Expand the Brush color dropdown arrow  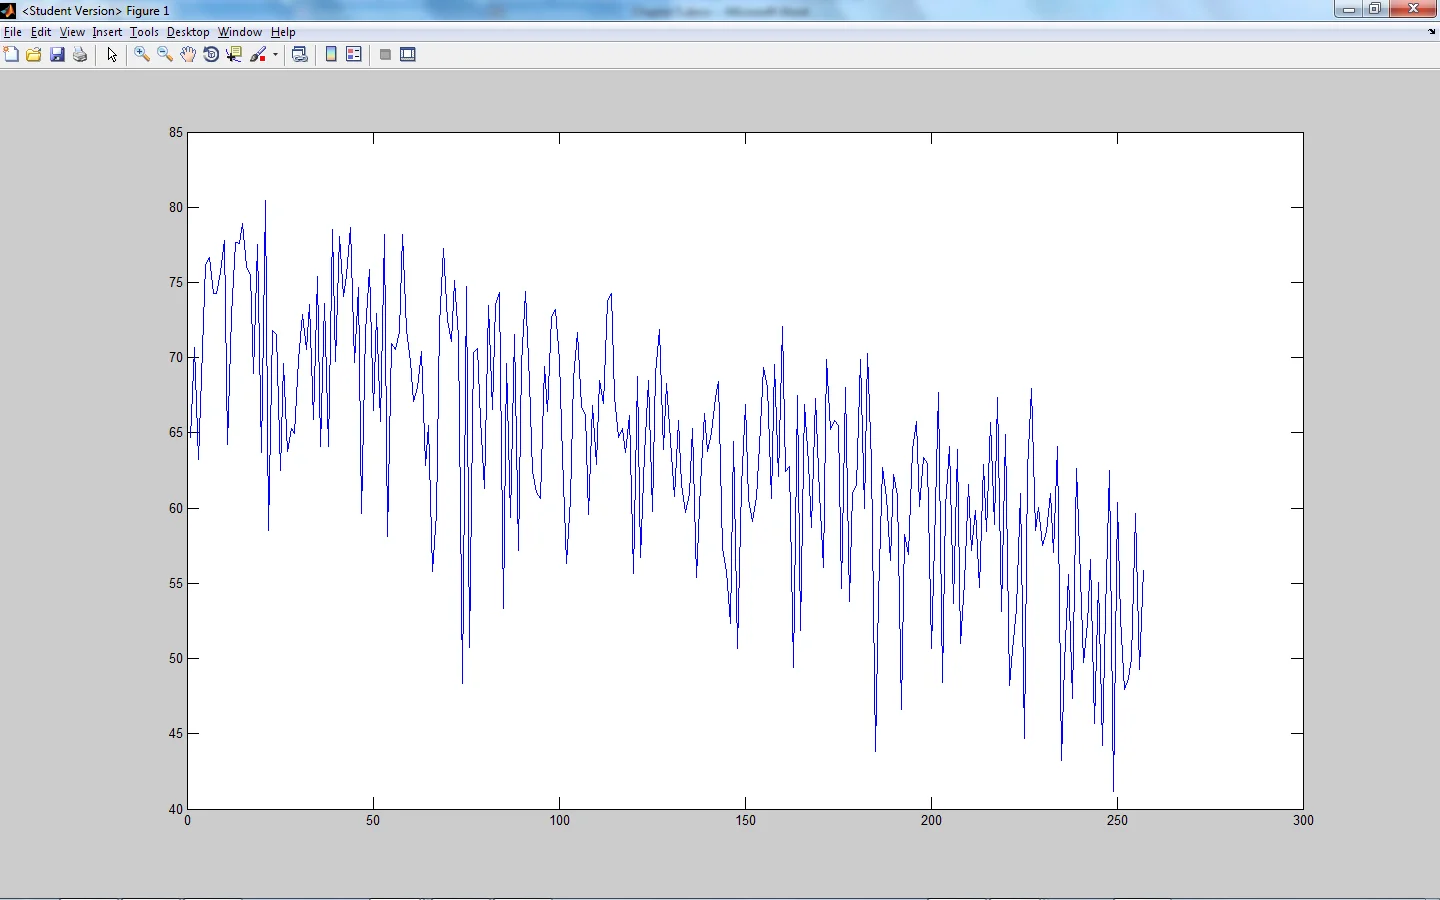point(275,55)
